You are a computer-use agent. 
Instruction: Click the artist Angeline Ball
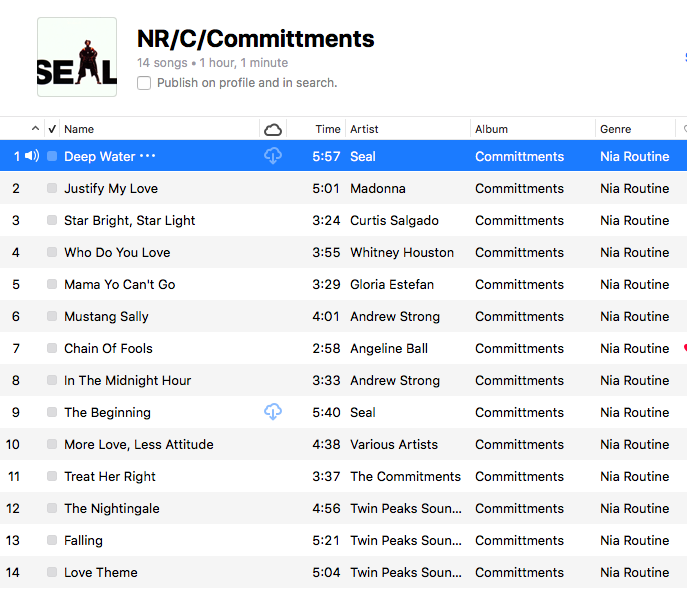[x=389, y=349]
